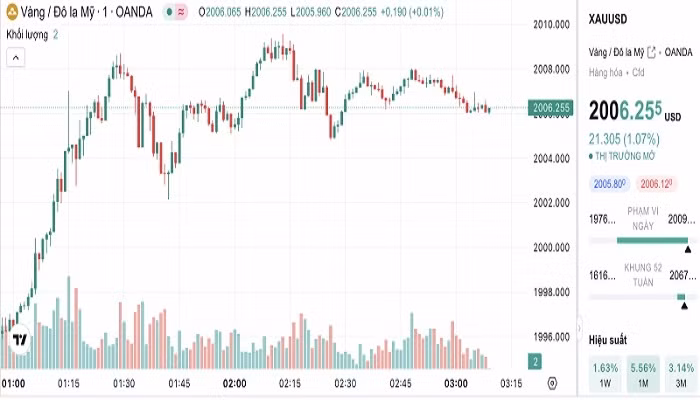This screenshot has width=700, height=400.
Task: Click the XAUUSD symbol title
Action: [x=608, y=19]
